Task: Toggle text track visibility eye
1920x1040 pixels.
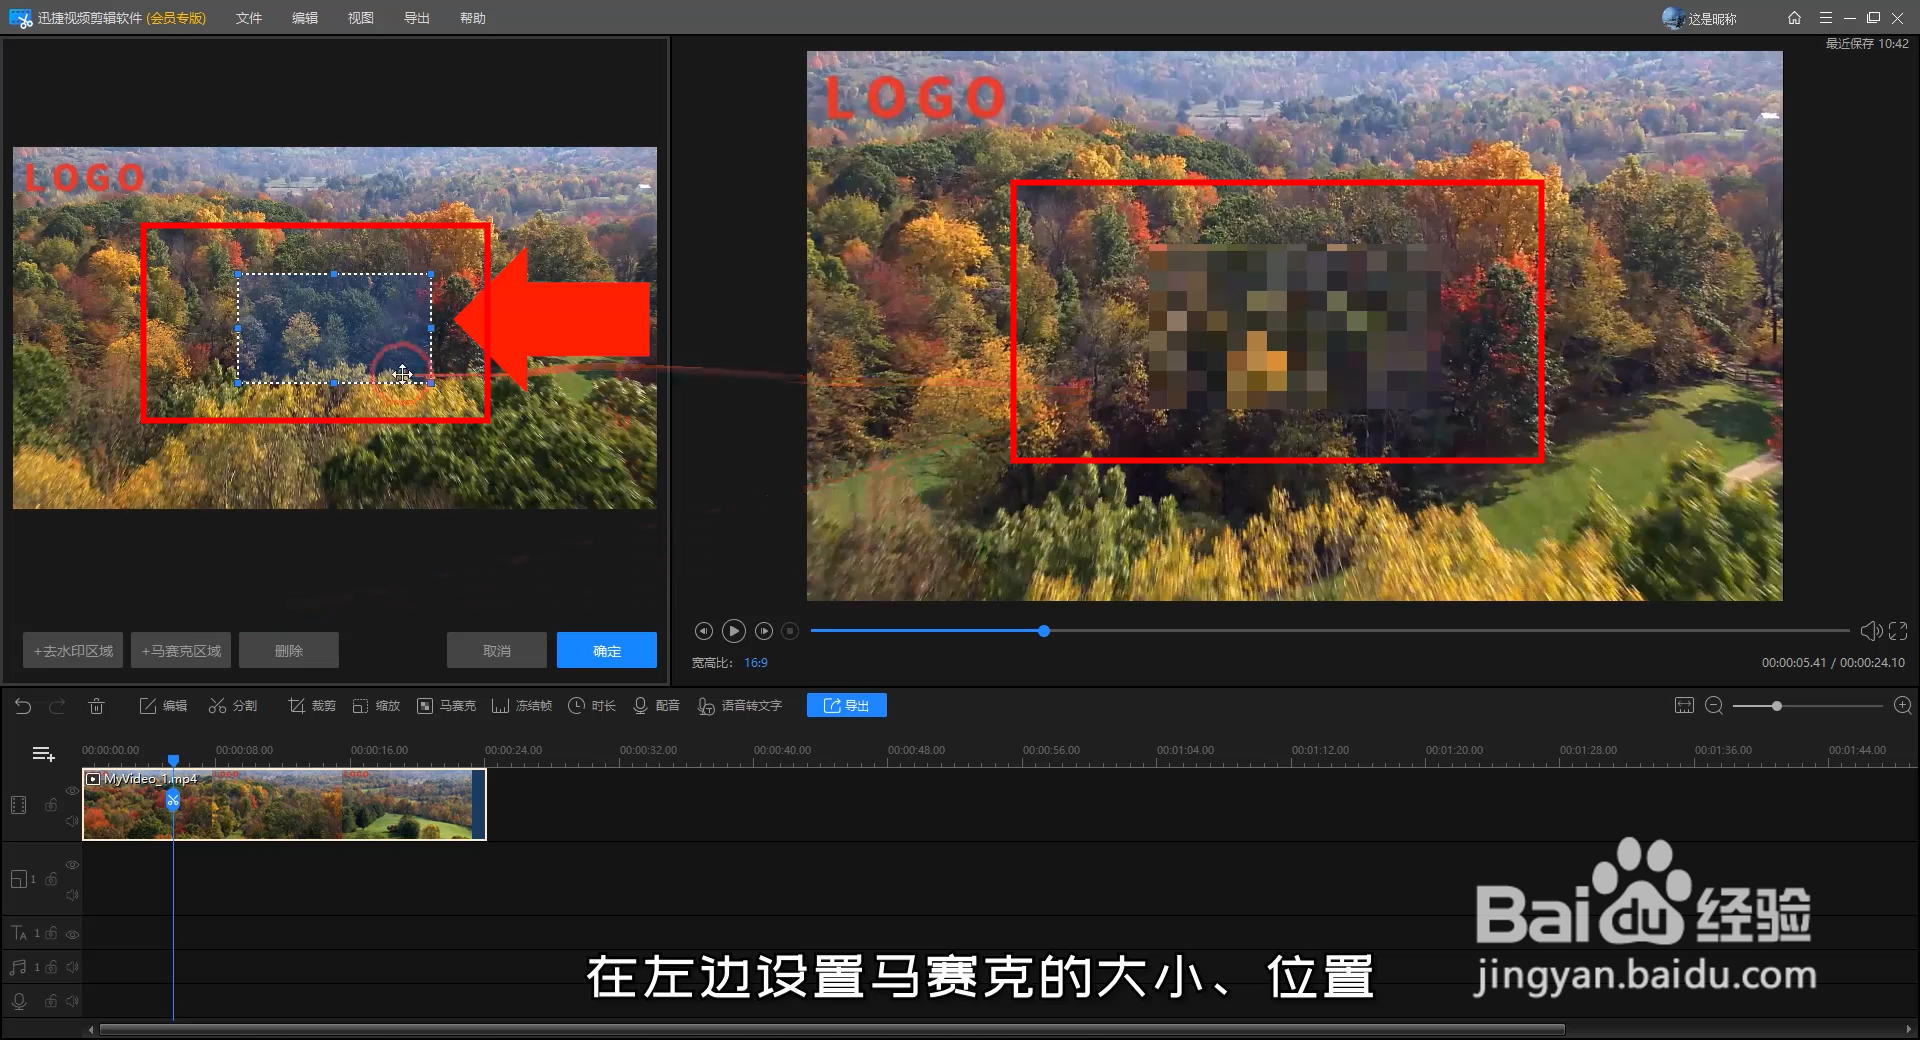Action: [72, 934]
